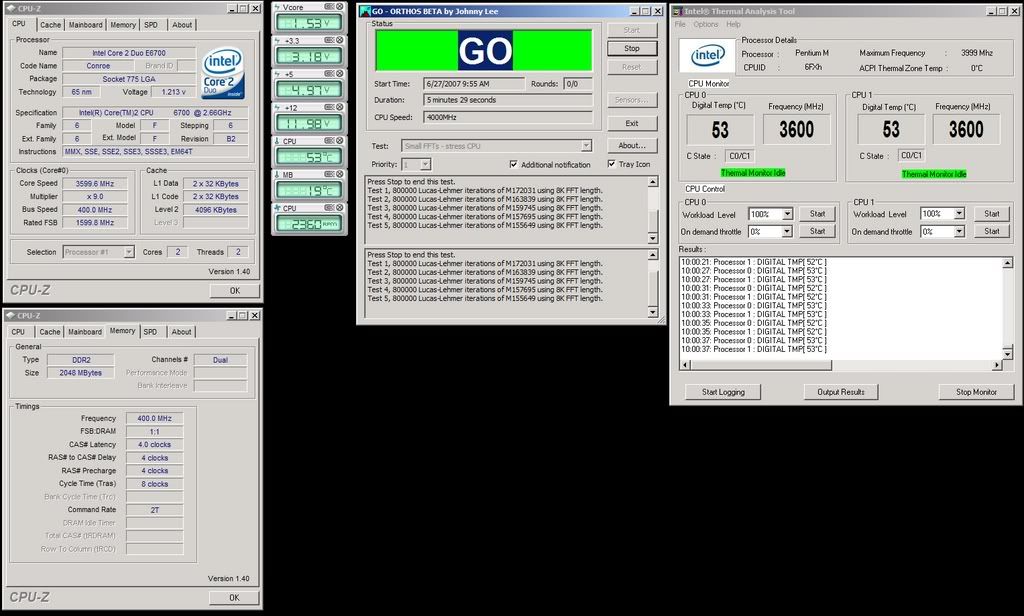Open config icon on +12 widget
The image size is (1024, 616).
point(329,107)
